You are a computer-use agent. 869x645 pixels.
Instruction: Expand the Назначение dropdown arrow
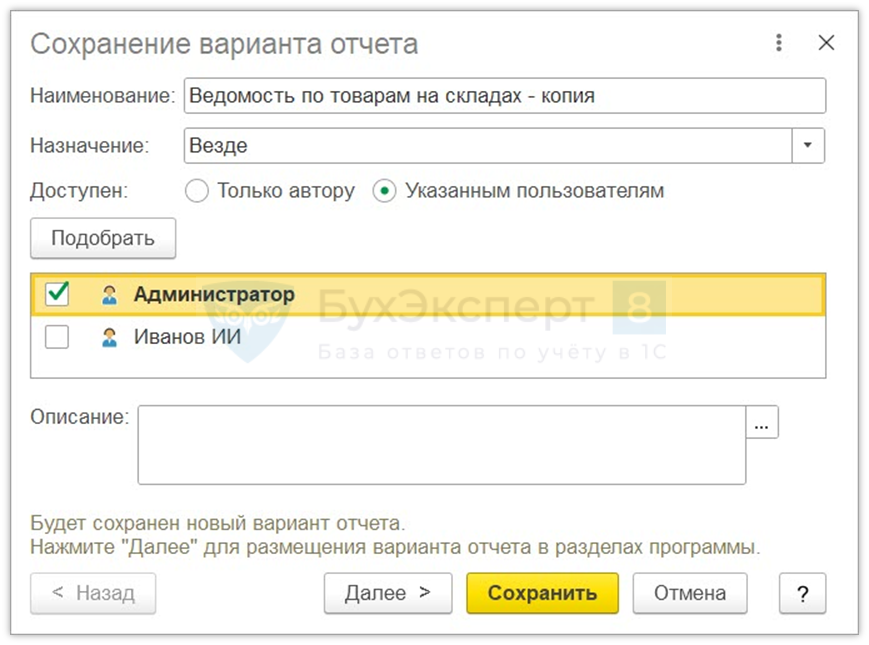coord(808,145)
